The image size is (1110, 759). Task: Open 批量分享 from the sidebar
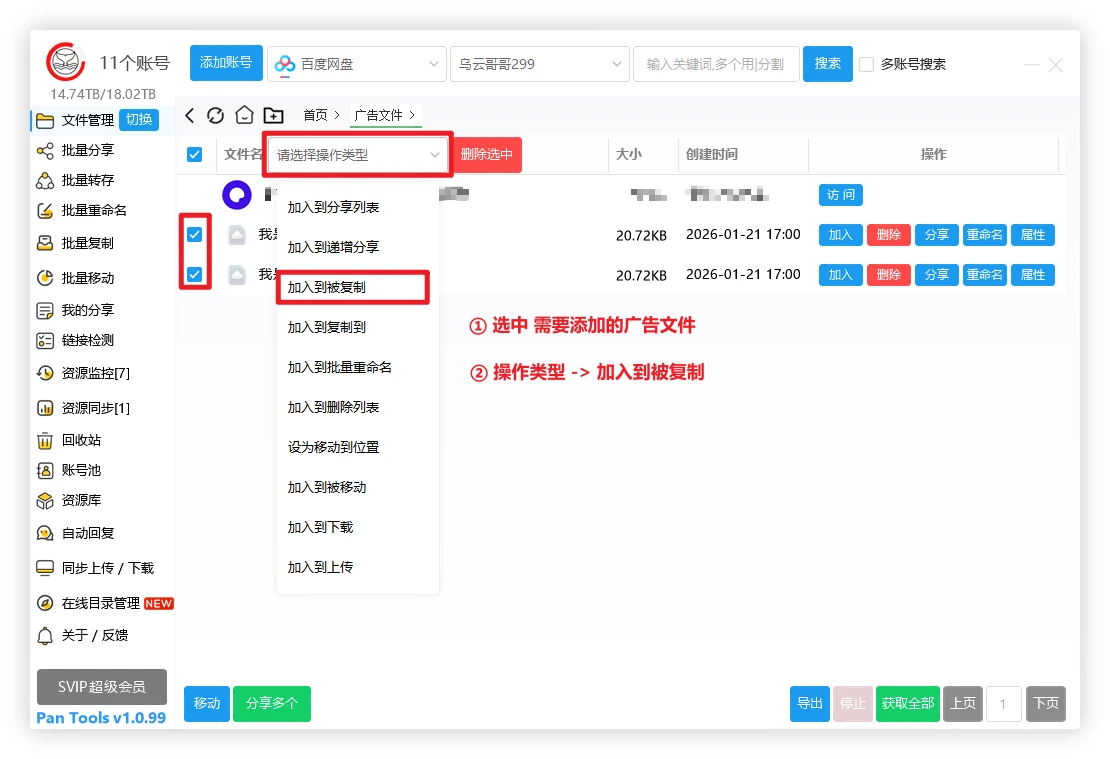87,151
